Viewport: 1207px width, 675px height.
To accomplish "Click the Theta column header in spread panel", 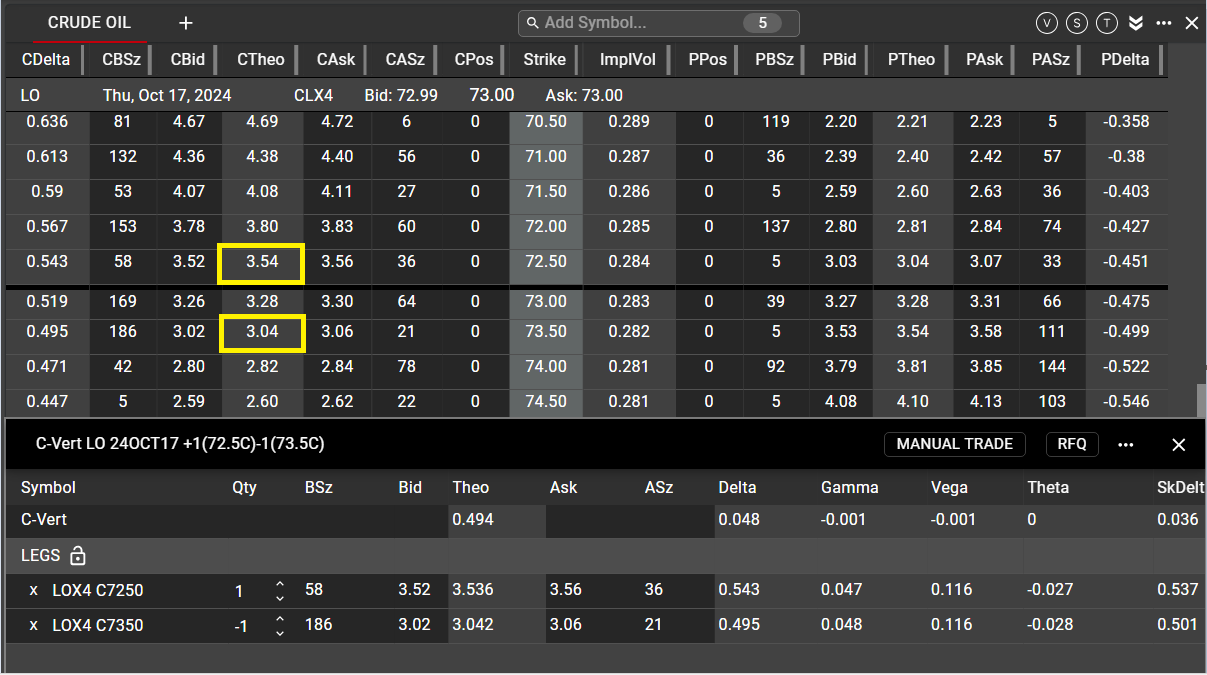I will pos(1047,488).
